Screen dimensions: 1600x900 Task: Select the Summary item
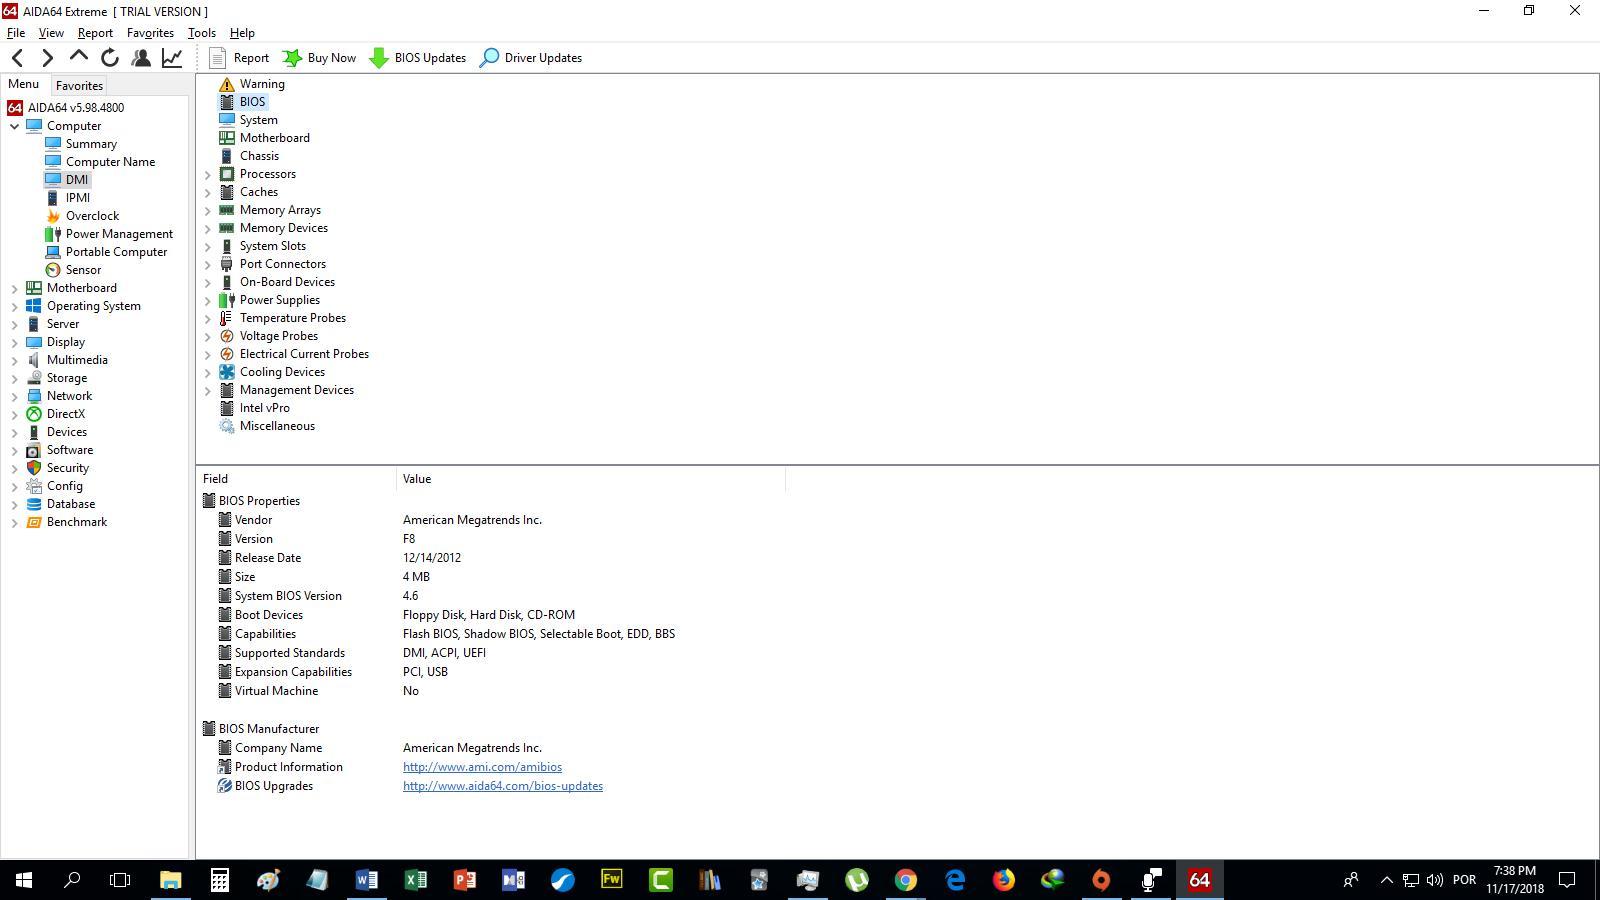pos(91,144)
